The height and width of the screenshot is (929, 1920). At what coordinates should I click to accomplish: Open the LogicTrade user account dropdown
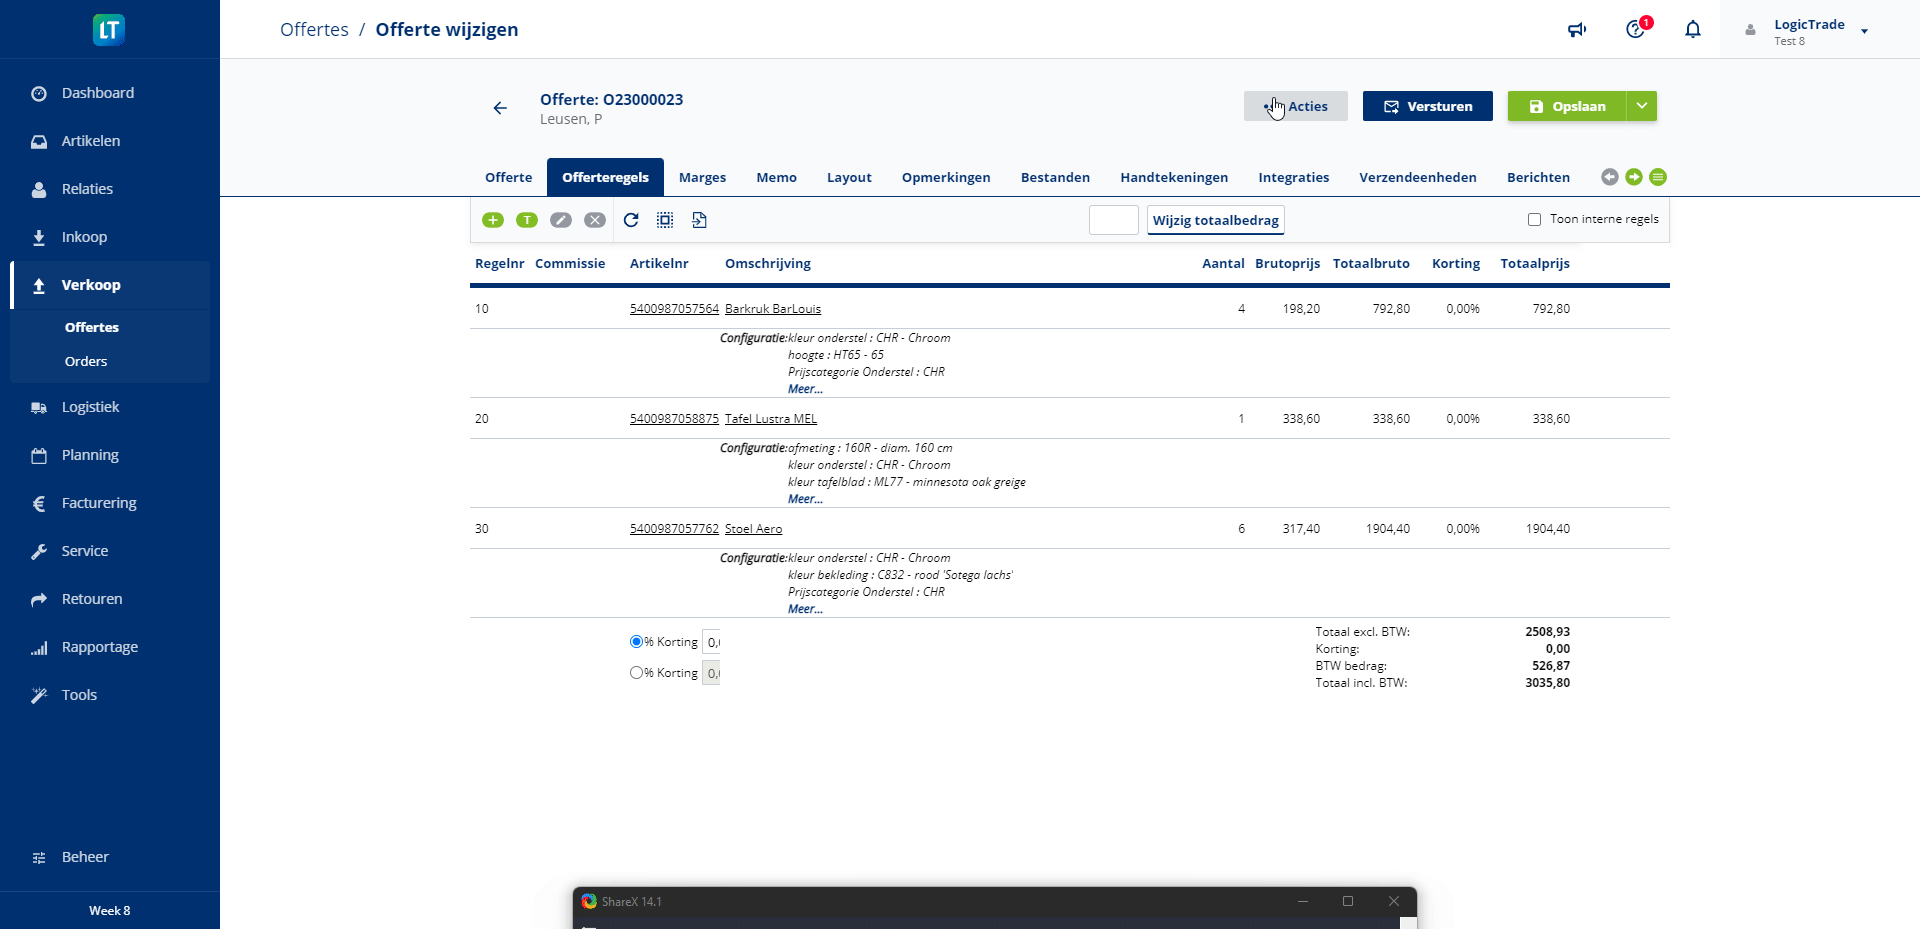pos(1864,31)
